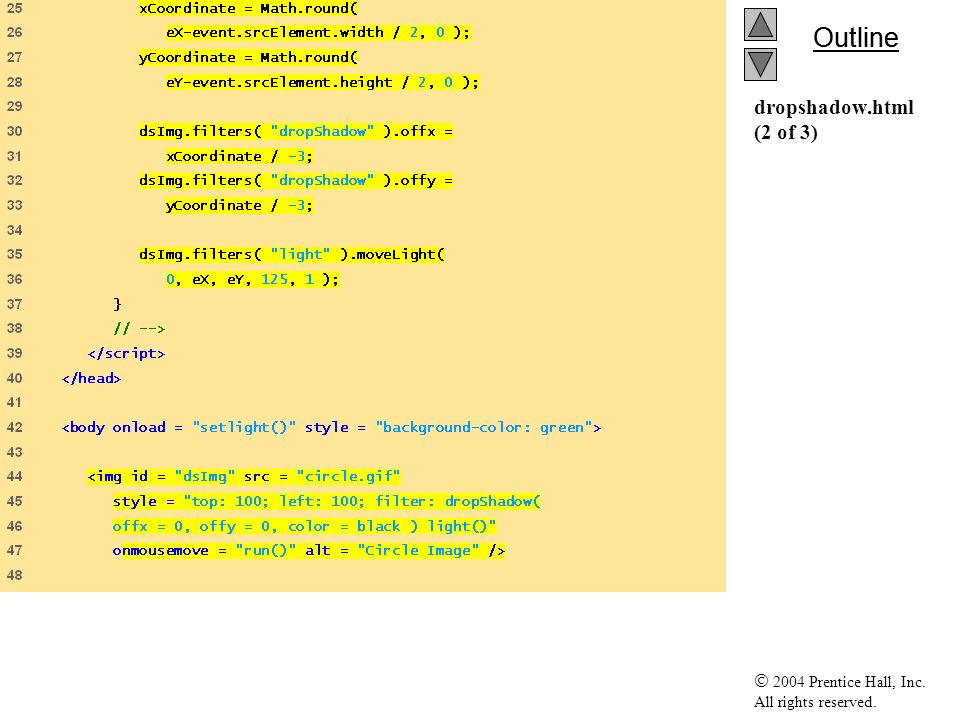Click line number 34

tap(14, 230)
